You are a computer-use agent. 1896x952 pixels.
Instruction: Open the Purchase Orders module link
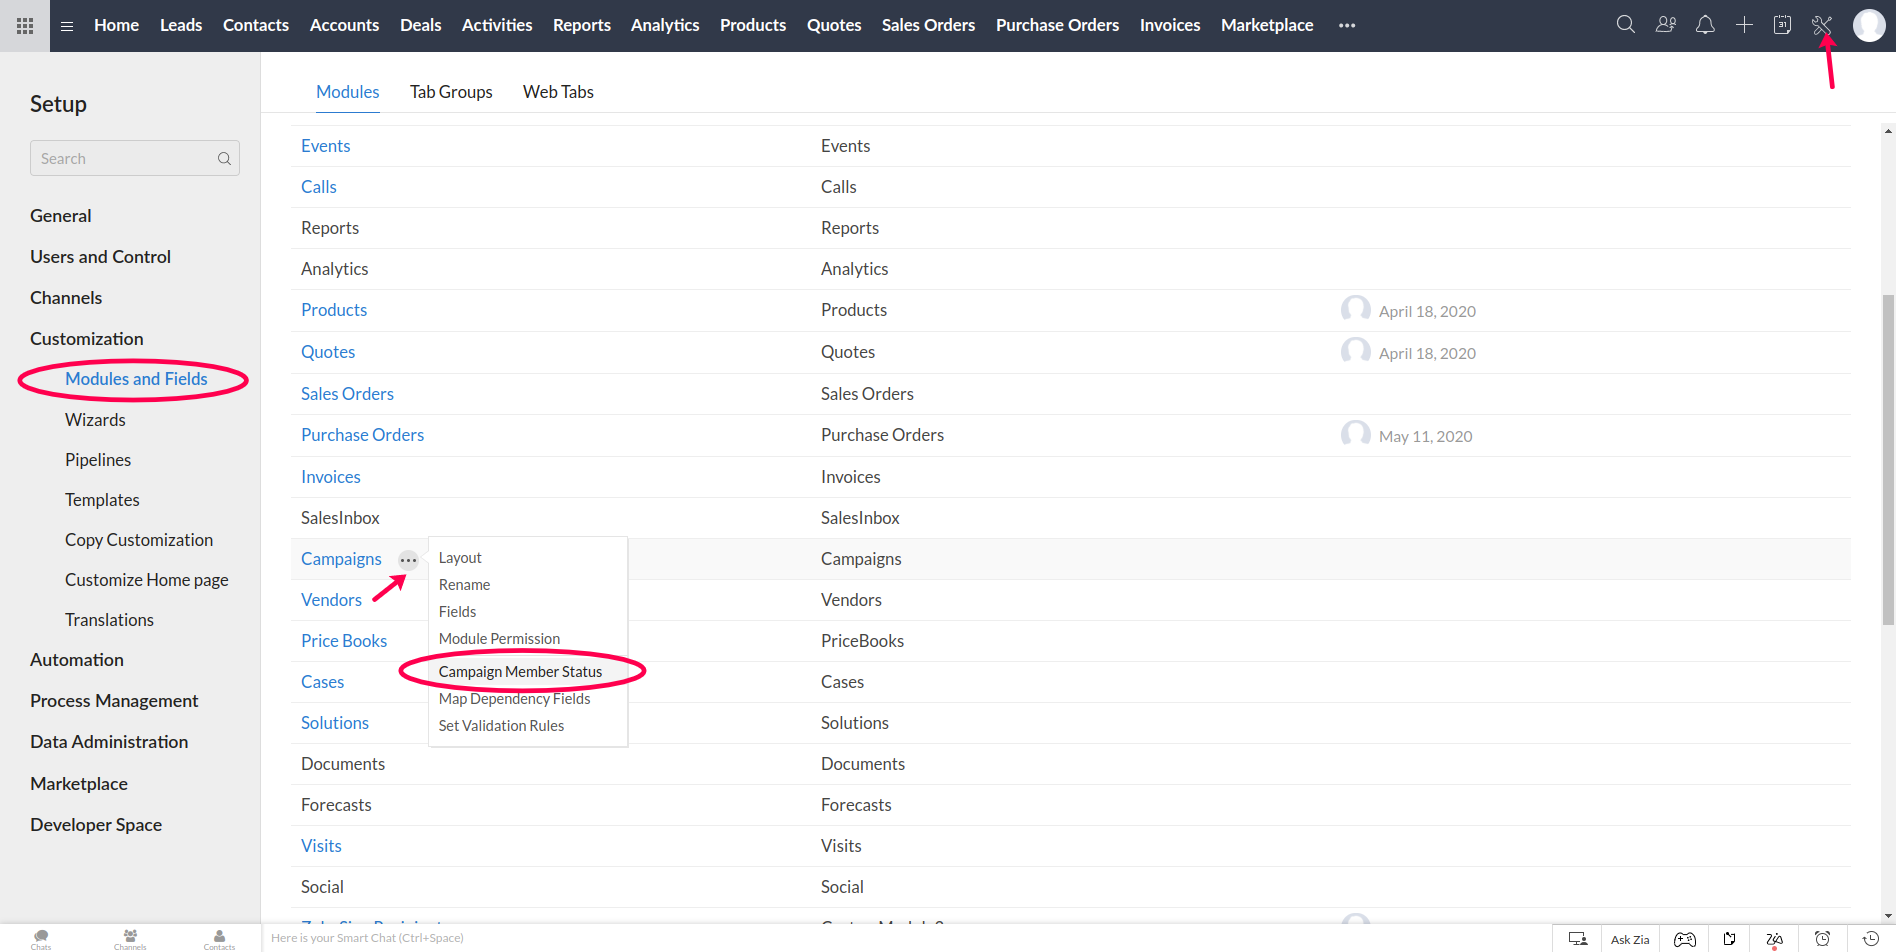tap(362, 435)
